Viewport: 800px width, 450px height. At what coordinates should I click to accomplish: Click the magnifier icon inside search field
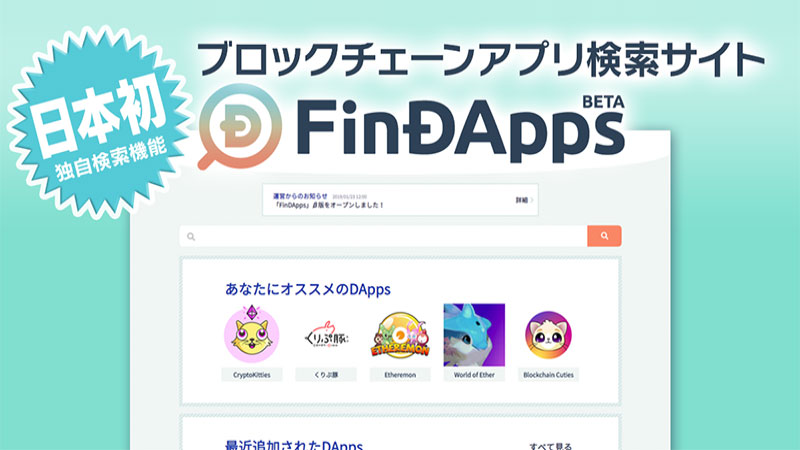pos(191,236)
